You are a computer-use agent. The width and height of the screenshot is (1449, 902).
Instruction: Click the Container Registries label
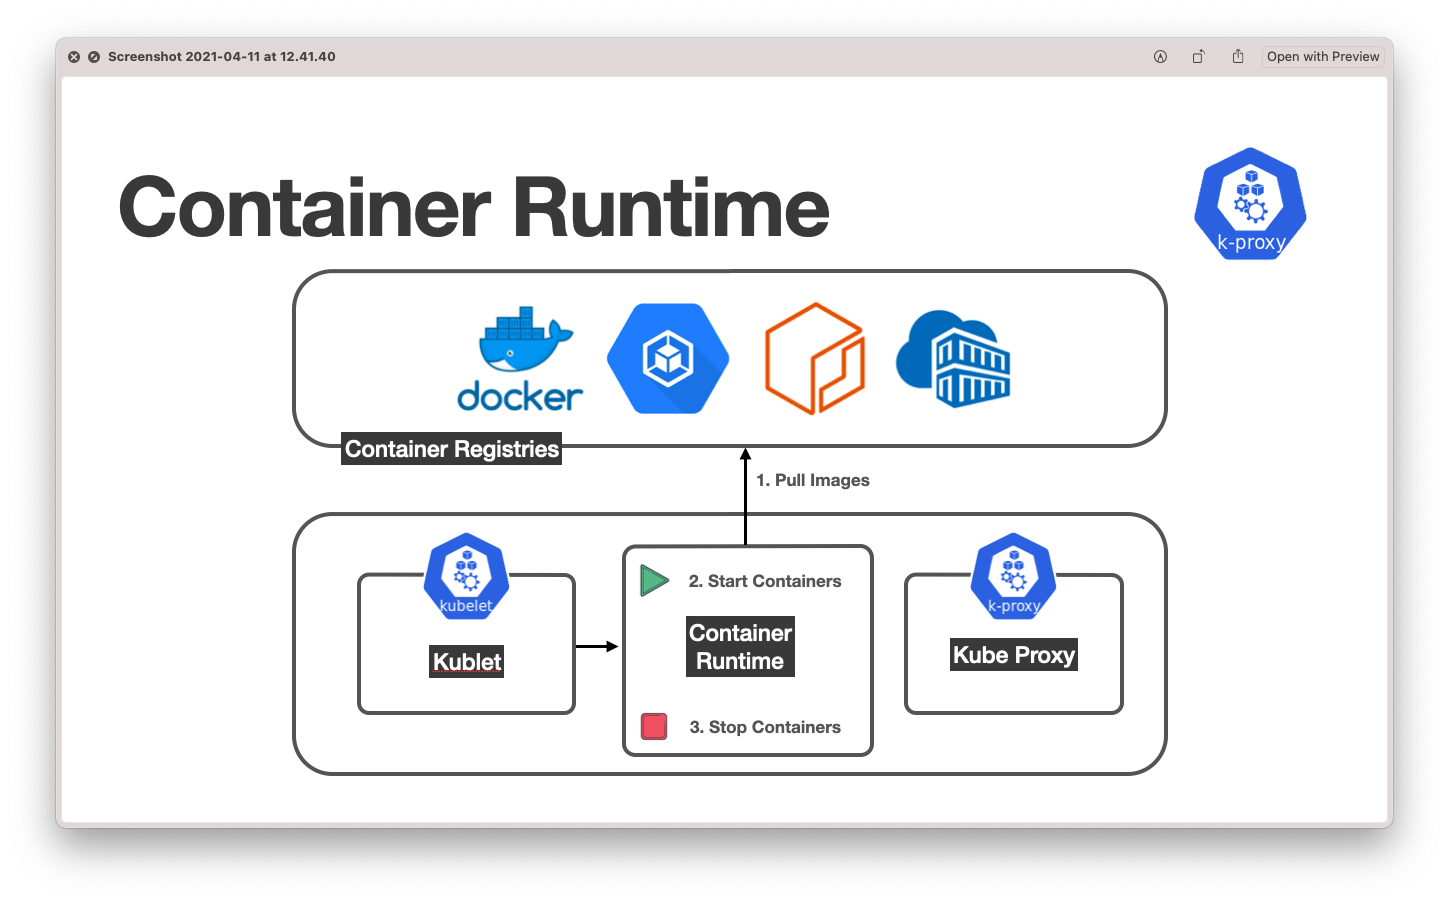pos(451,449)
